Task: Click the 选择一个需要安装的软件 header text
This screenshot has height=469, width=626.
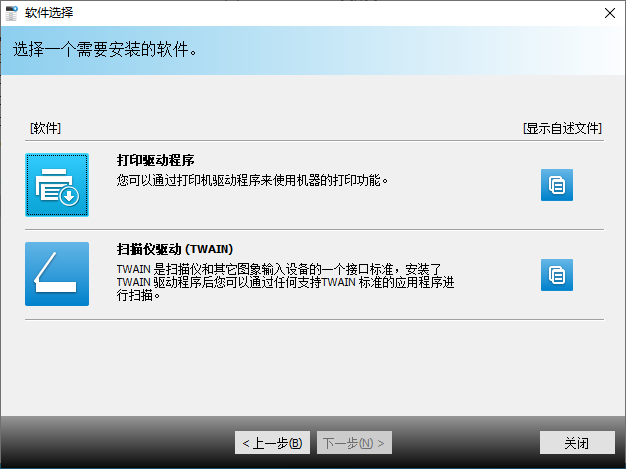Action: [x=105, y=50]
